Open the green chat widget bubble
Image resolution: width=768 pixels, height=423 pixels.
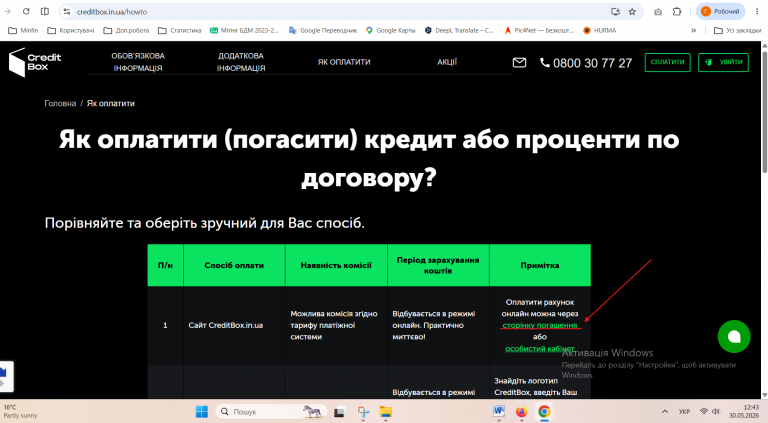tap(734, 336)
